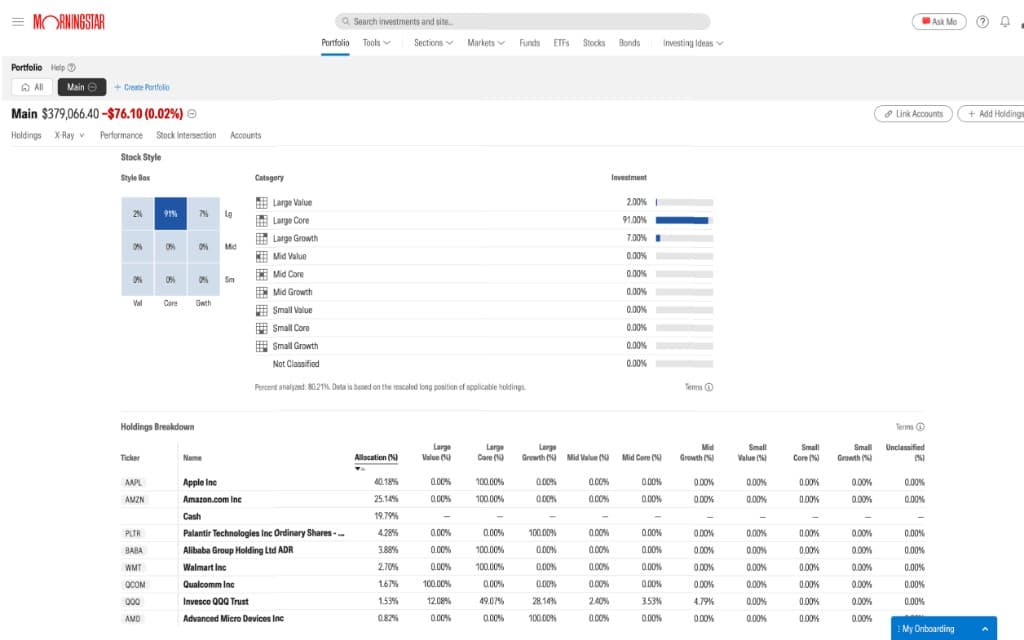Switch to the Performance tab
The image size is (1024, 640).
(121, 135)
